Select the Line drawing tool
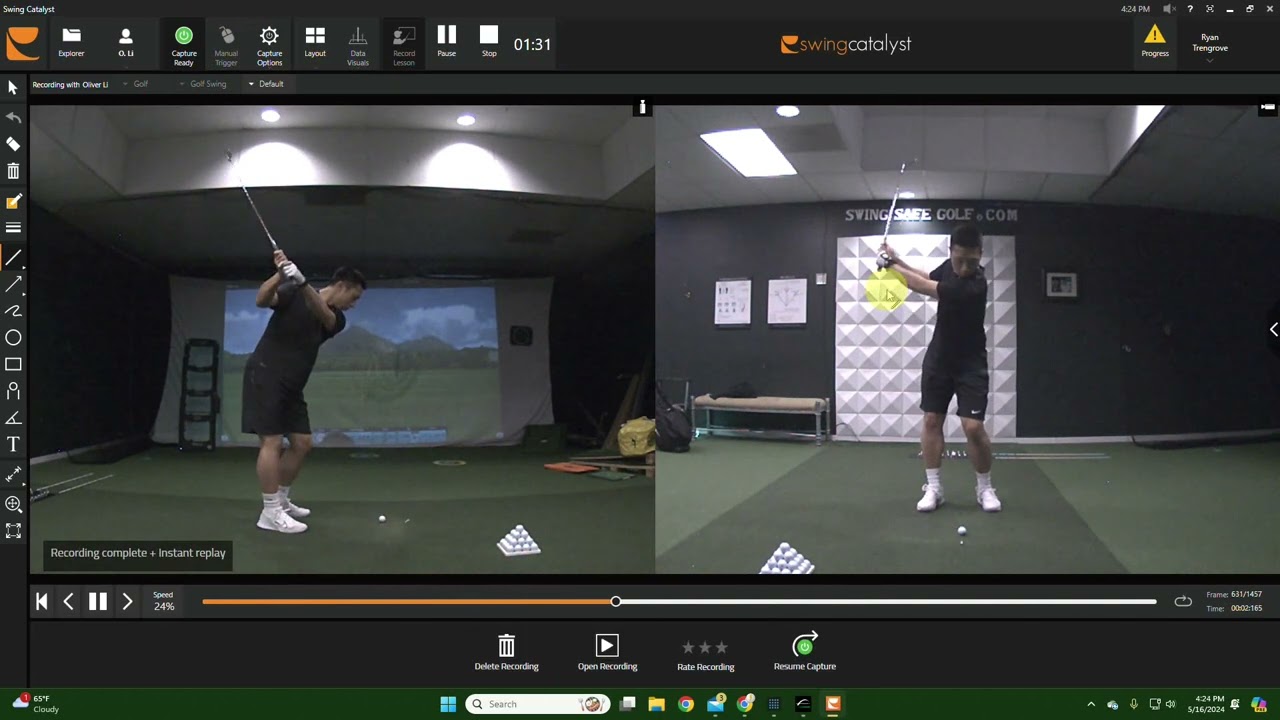Screen dimensions: 1280x720 (13, 258)
